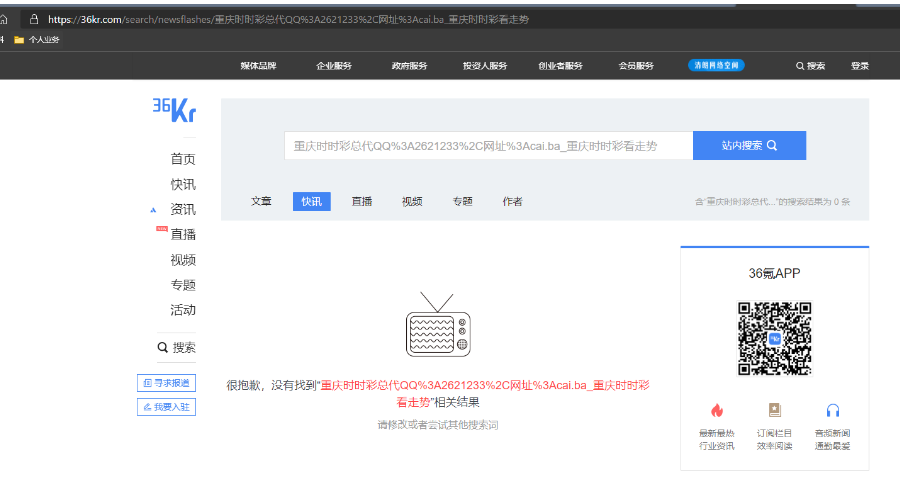Click the flame icon for 最新最热行业资讯
Screen dimensions: 900x477
tap(716, 410)
